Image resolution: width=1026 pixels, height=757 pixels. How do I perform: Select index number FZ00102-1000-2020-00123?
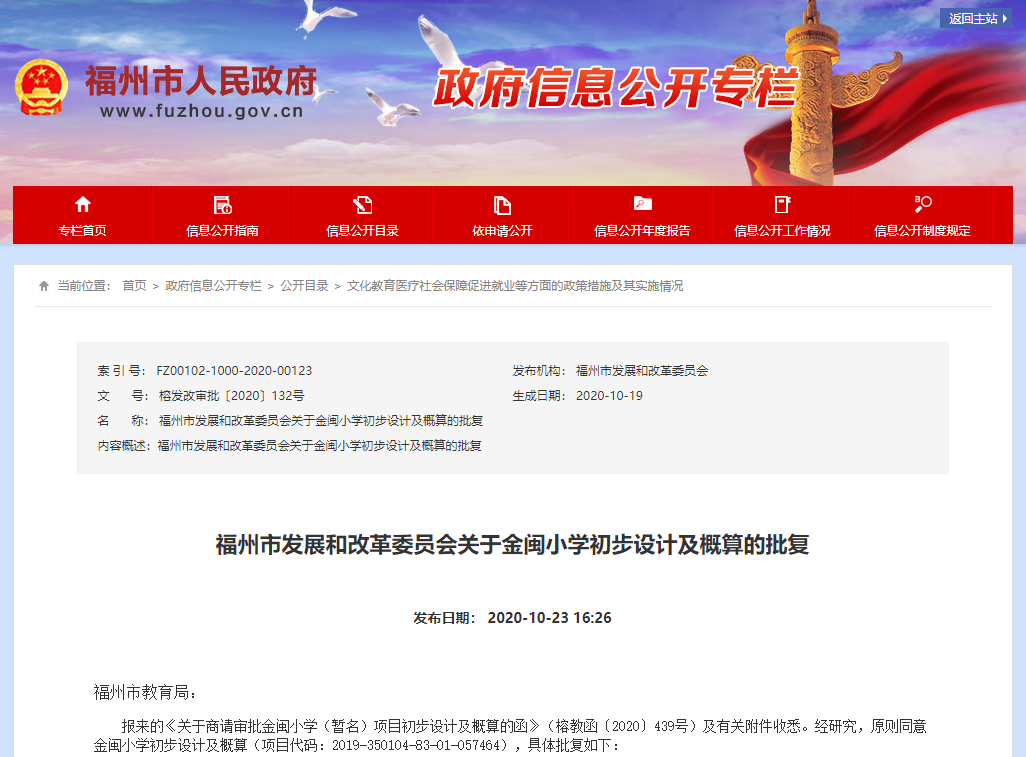tap(234, 371)
